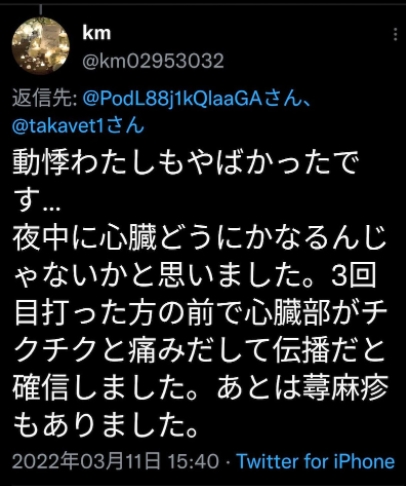The height and width of the screenshot is (486, 406).
Task: Click the line starting クチクと痛みだして
Action: pos(199,351)
